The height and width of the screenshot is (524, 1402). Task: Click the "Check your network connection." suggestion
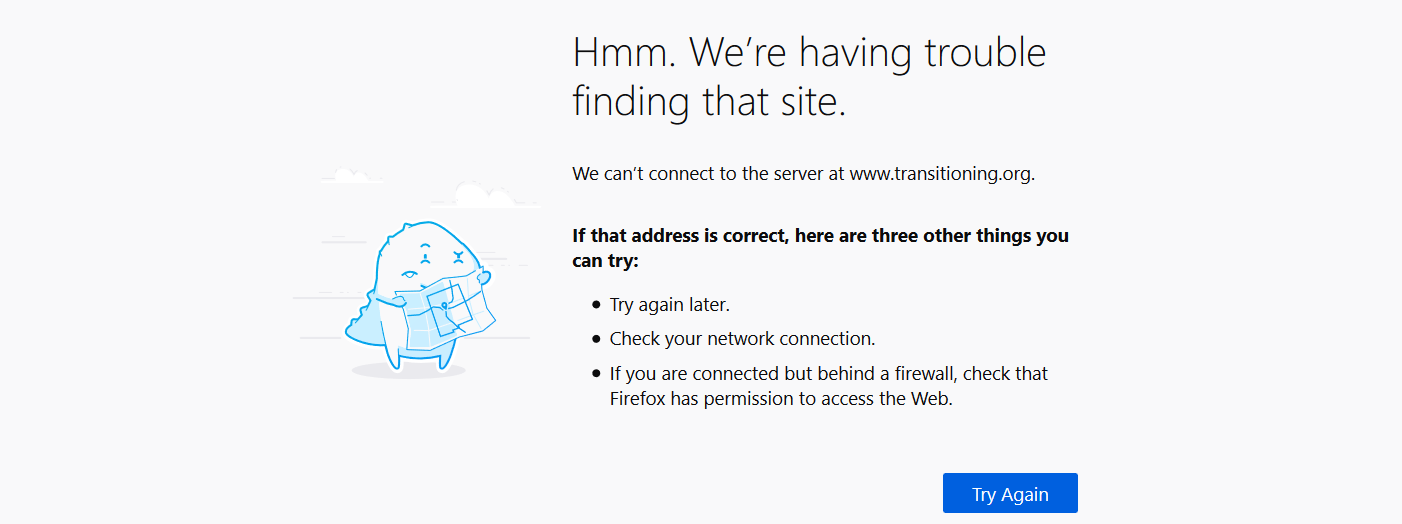click(x=742, y=339)
